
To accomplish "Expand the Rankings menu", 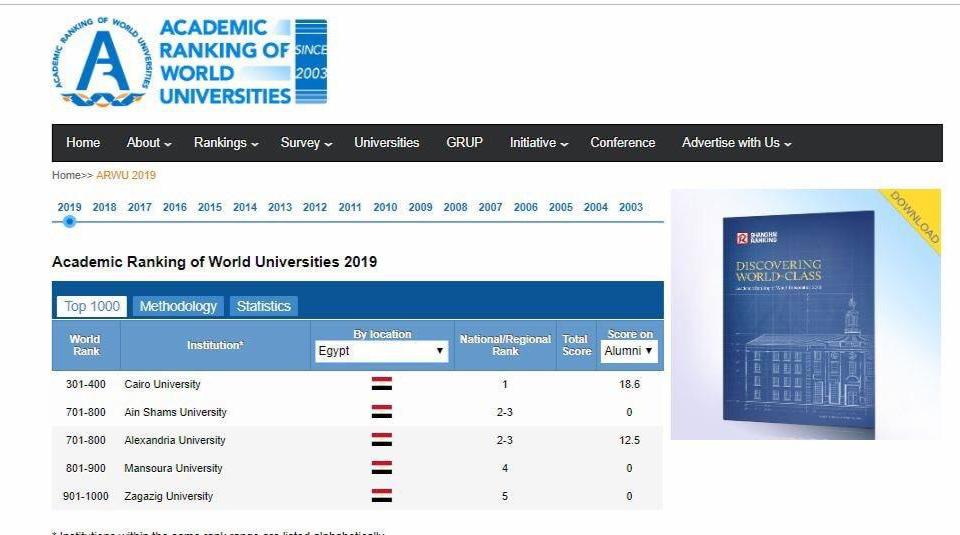I will [x=226, y=143].
